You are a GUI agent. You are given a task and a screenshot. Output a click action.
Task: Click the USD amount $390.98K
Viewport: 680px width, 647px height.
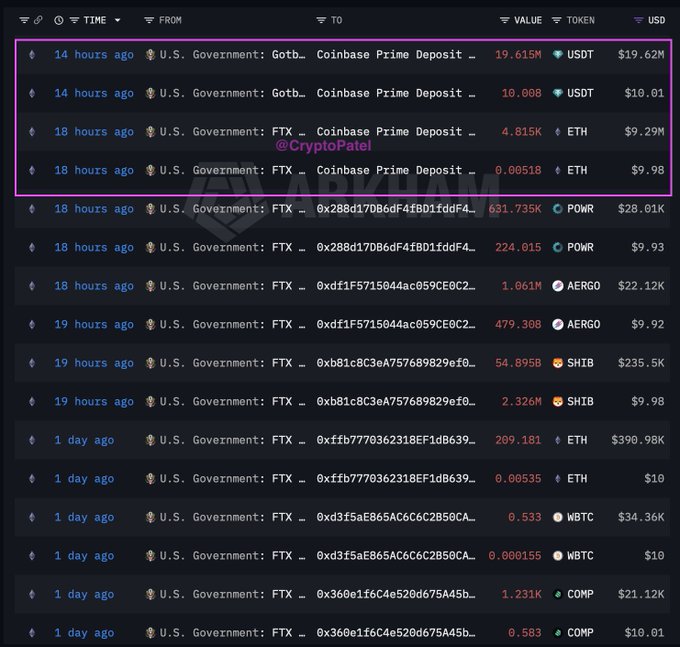638,440
